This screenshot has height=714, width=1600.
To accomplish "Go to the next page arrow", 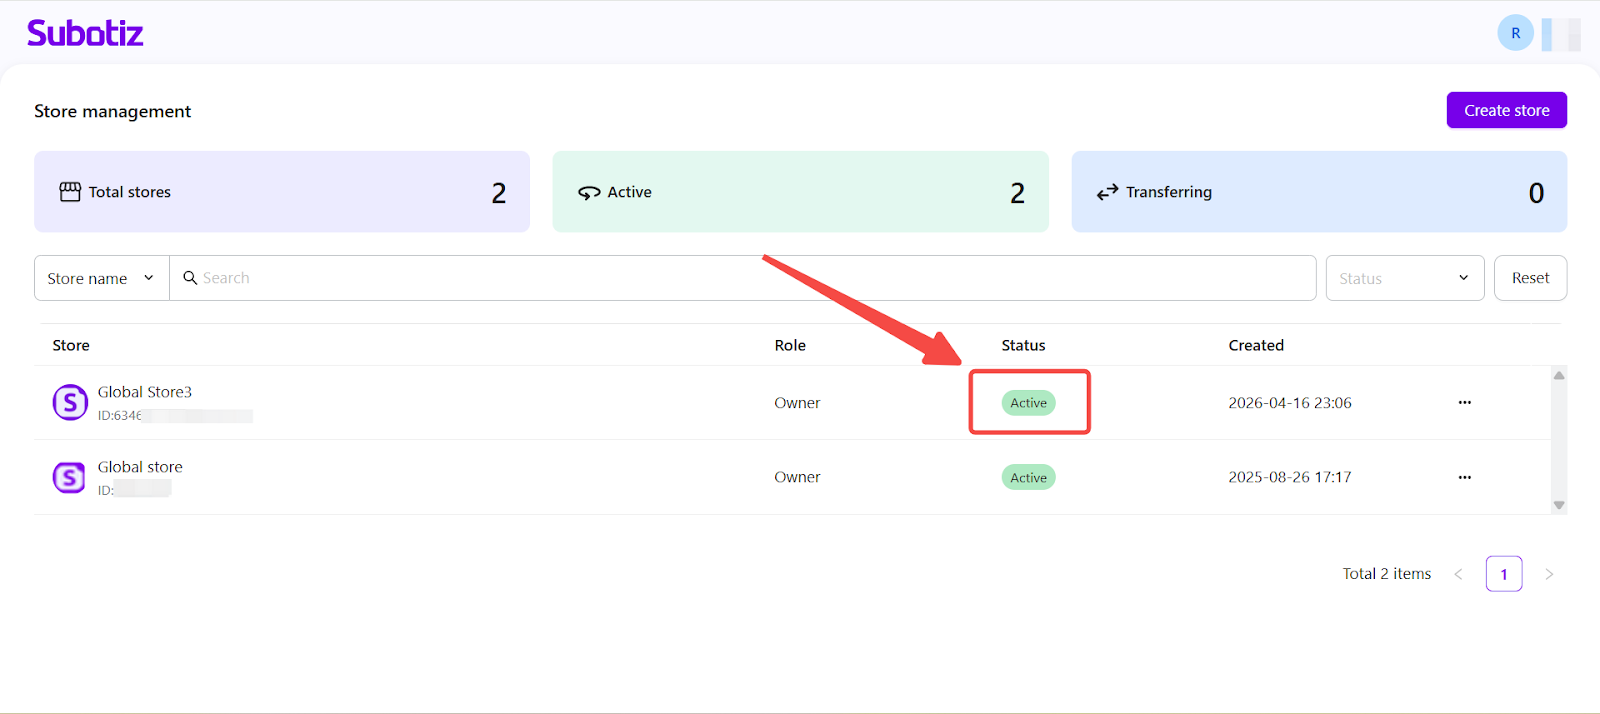I will (1549, 574).
